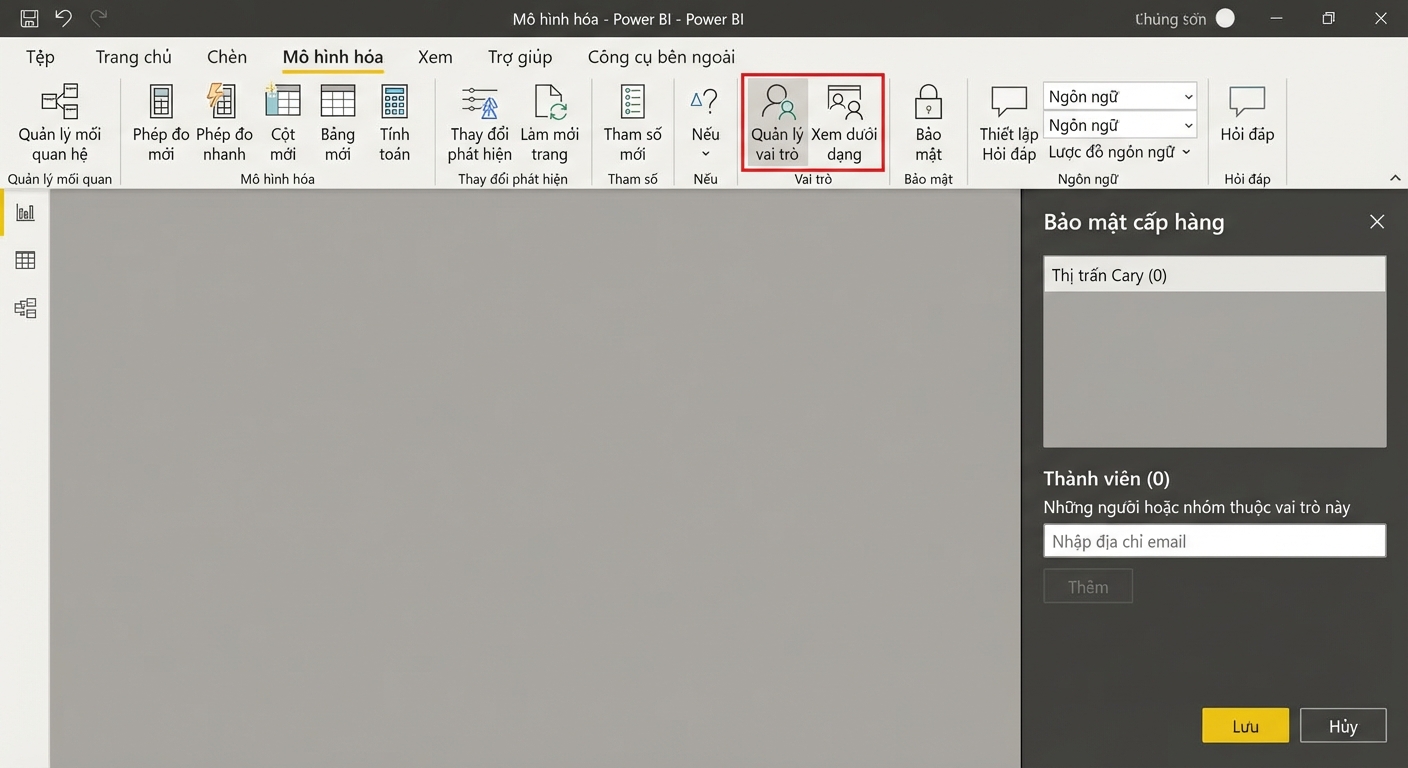Viewport: 1408px width, 768px height.
Task: Click the Tính toán icon
Action: tap(395, 102)
